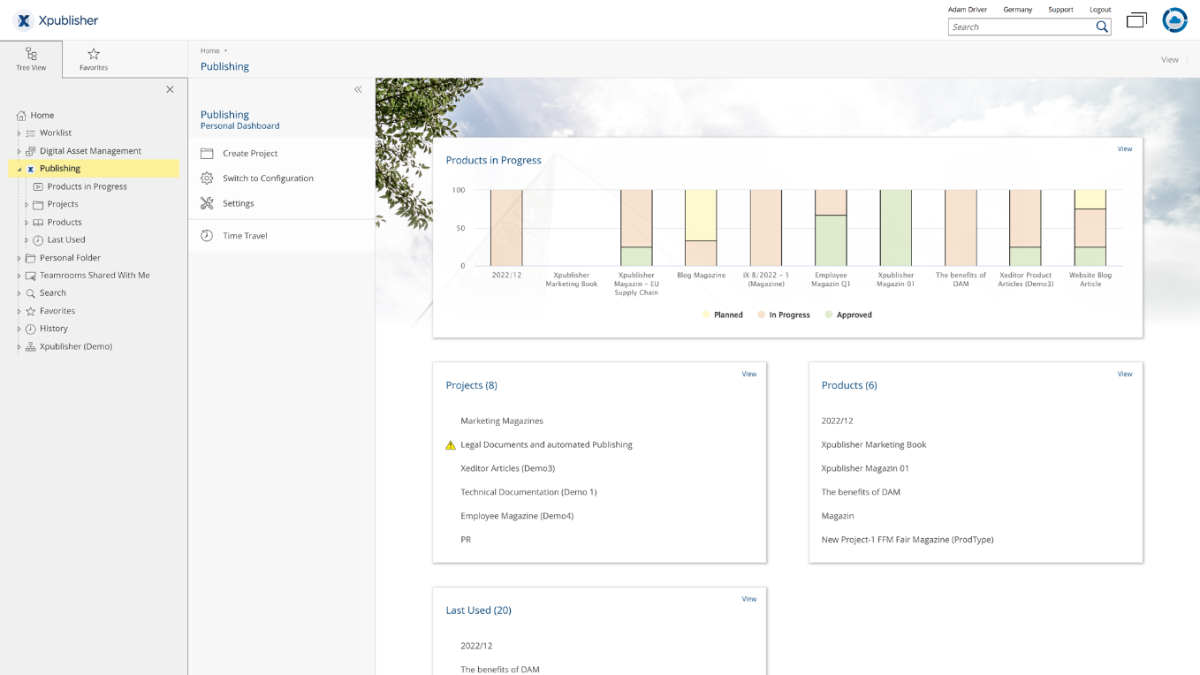Click the X icon beside Publishing in the tree
The height and width of the screenshot is (675, 1200).
click(x=31, y=169)
